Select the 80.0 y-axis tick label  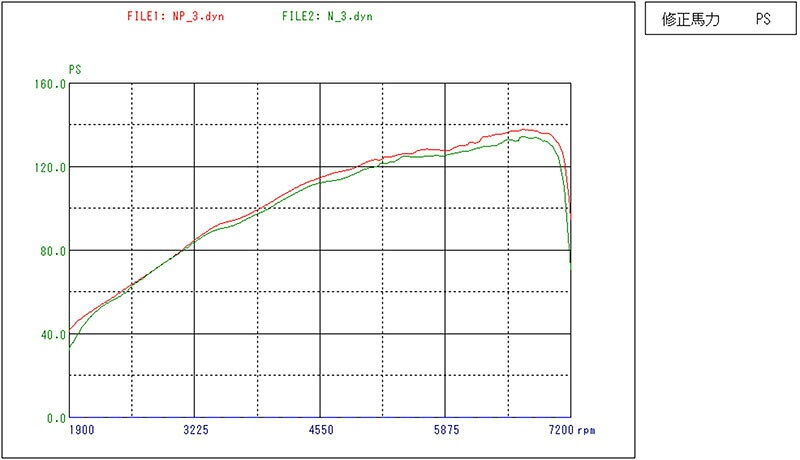point(52,251)
